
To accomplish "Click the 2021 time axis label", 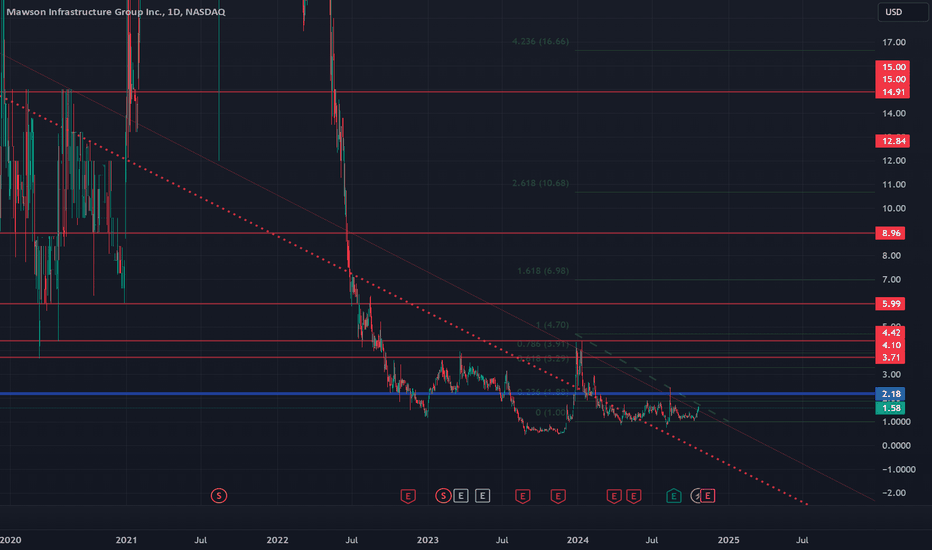I will coord(126,540).
